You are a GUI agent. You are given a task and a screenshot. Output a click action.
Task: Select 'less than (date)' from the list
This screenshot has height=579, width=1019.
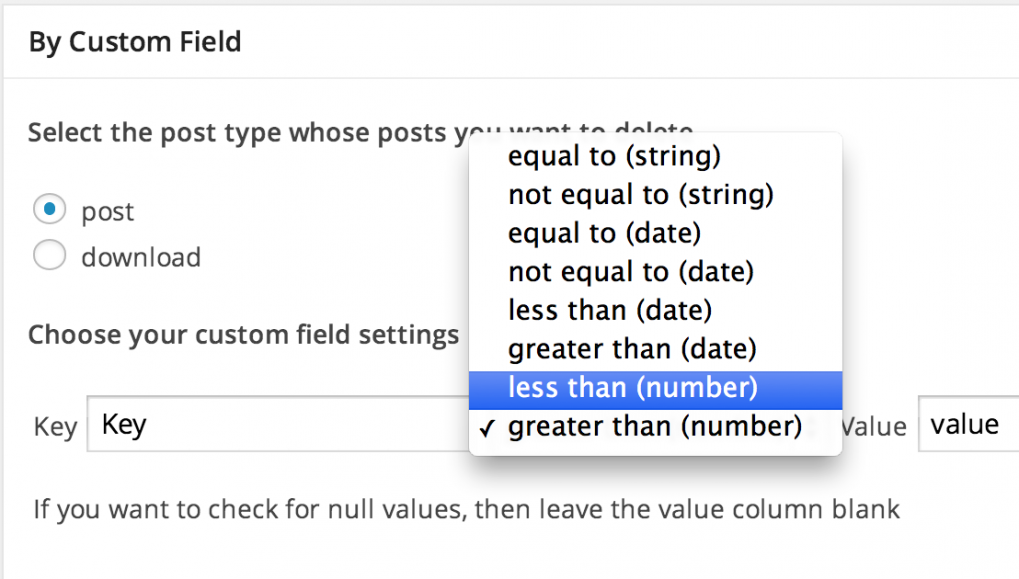point(609,310)
